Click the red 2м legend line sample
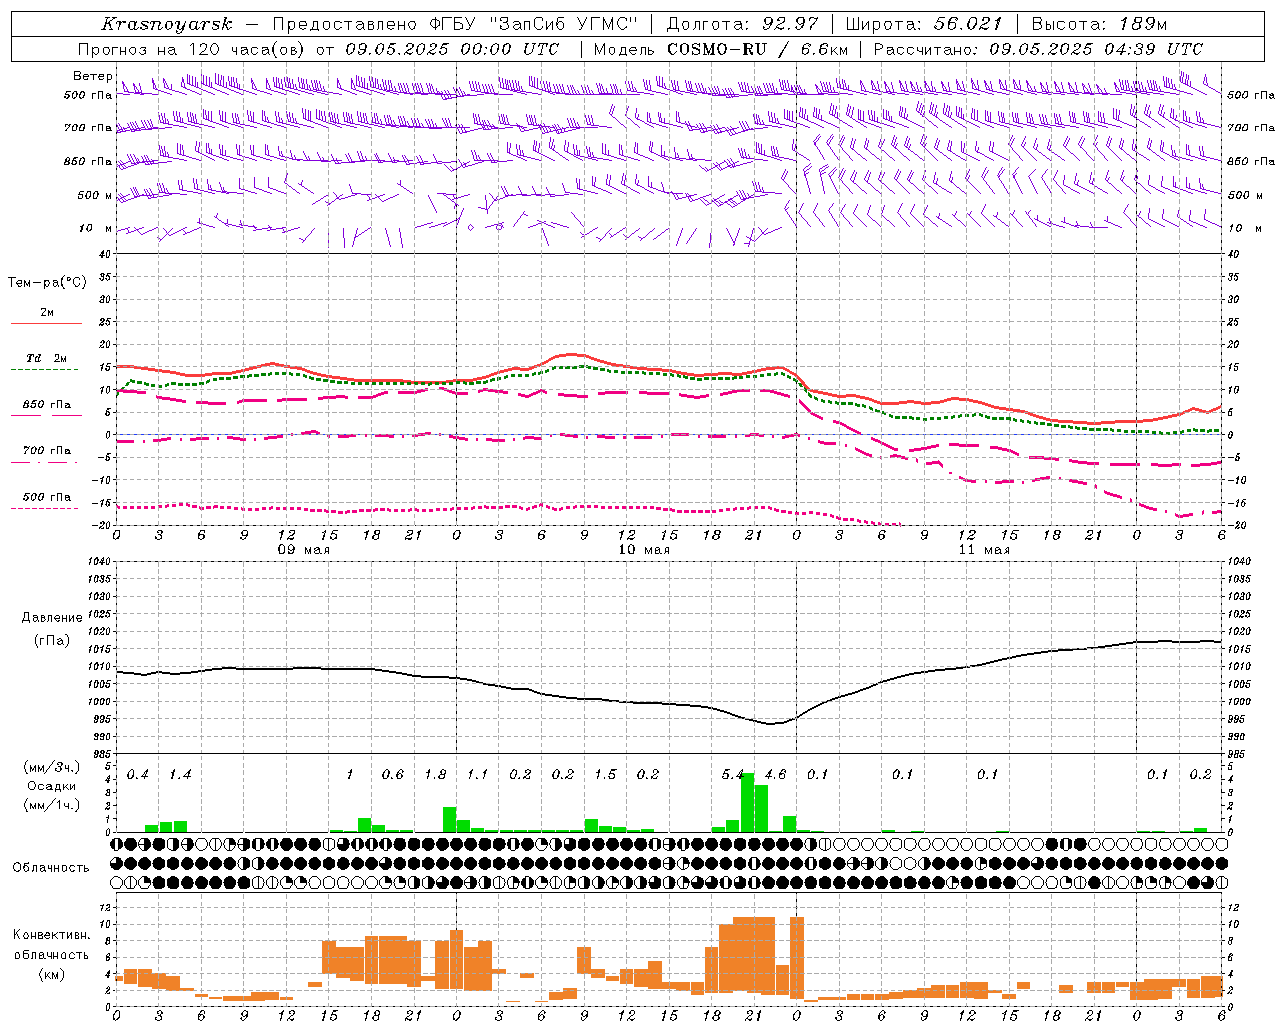The height and width of the screenshot is (1024, 1280). pyautogui.click(x=46, y=324)
